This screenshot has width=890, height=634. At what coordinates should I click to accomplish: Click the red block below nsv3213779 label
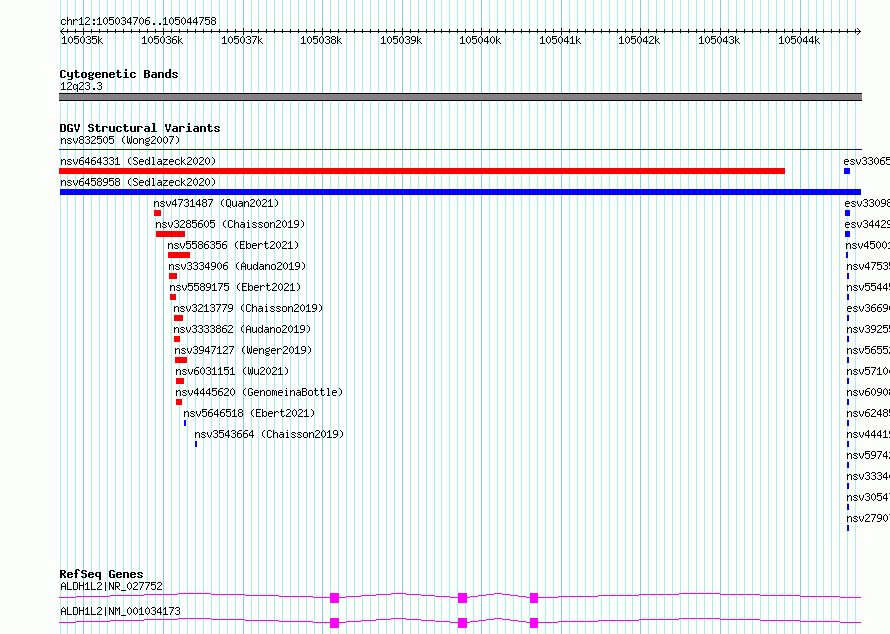tap(178, 318)
